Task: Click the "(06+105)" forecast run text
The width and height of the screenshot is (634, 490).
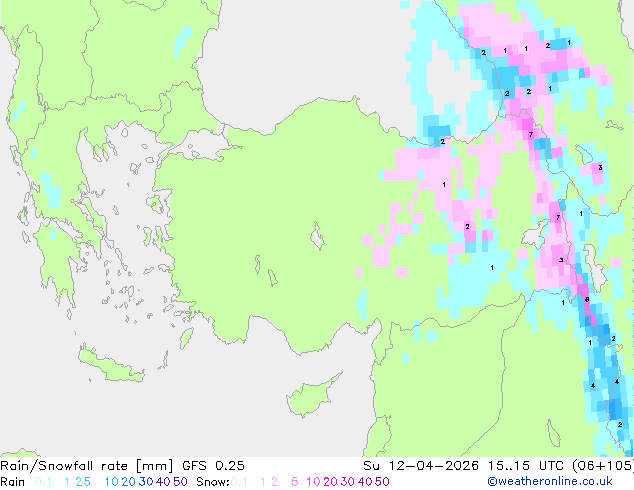Action: 603,466
